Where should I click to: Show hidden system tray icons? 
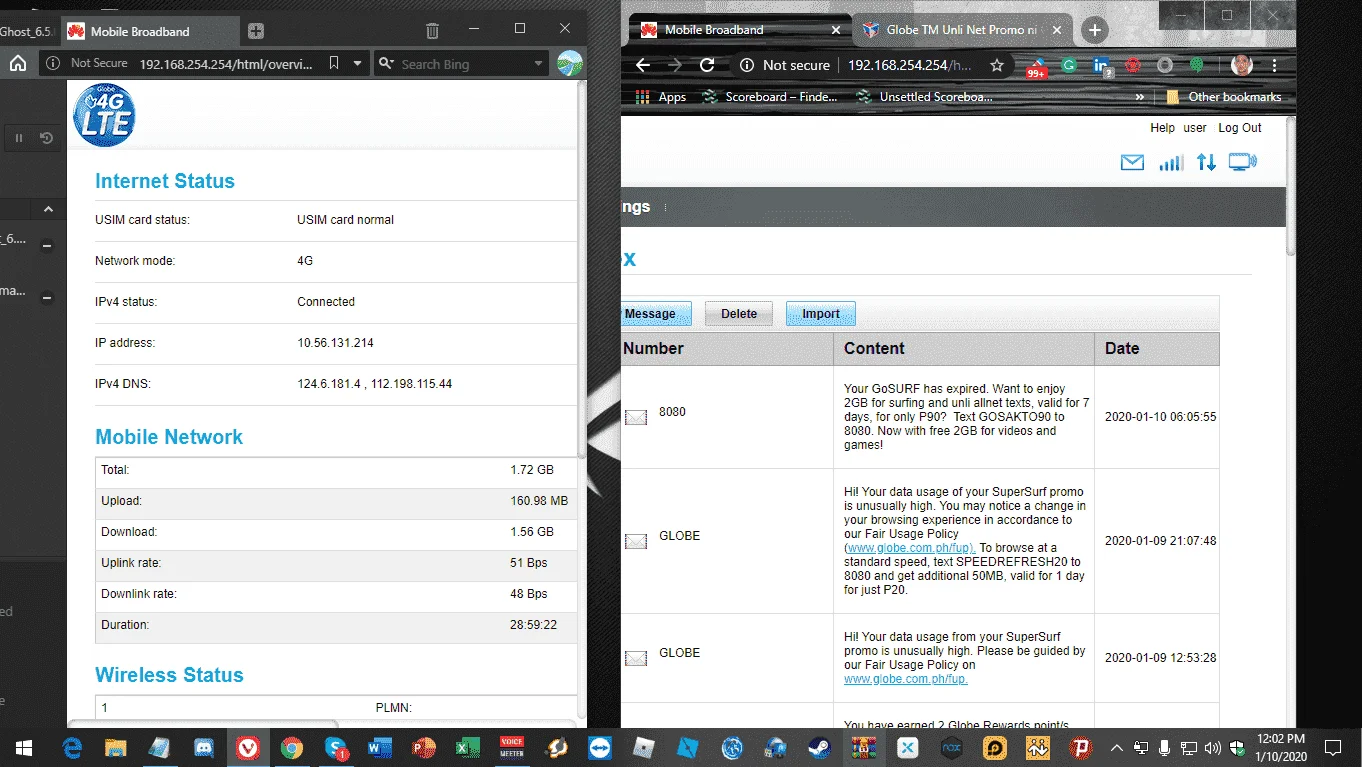(1117, 747)
